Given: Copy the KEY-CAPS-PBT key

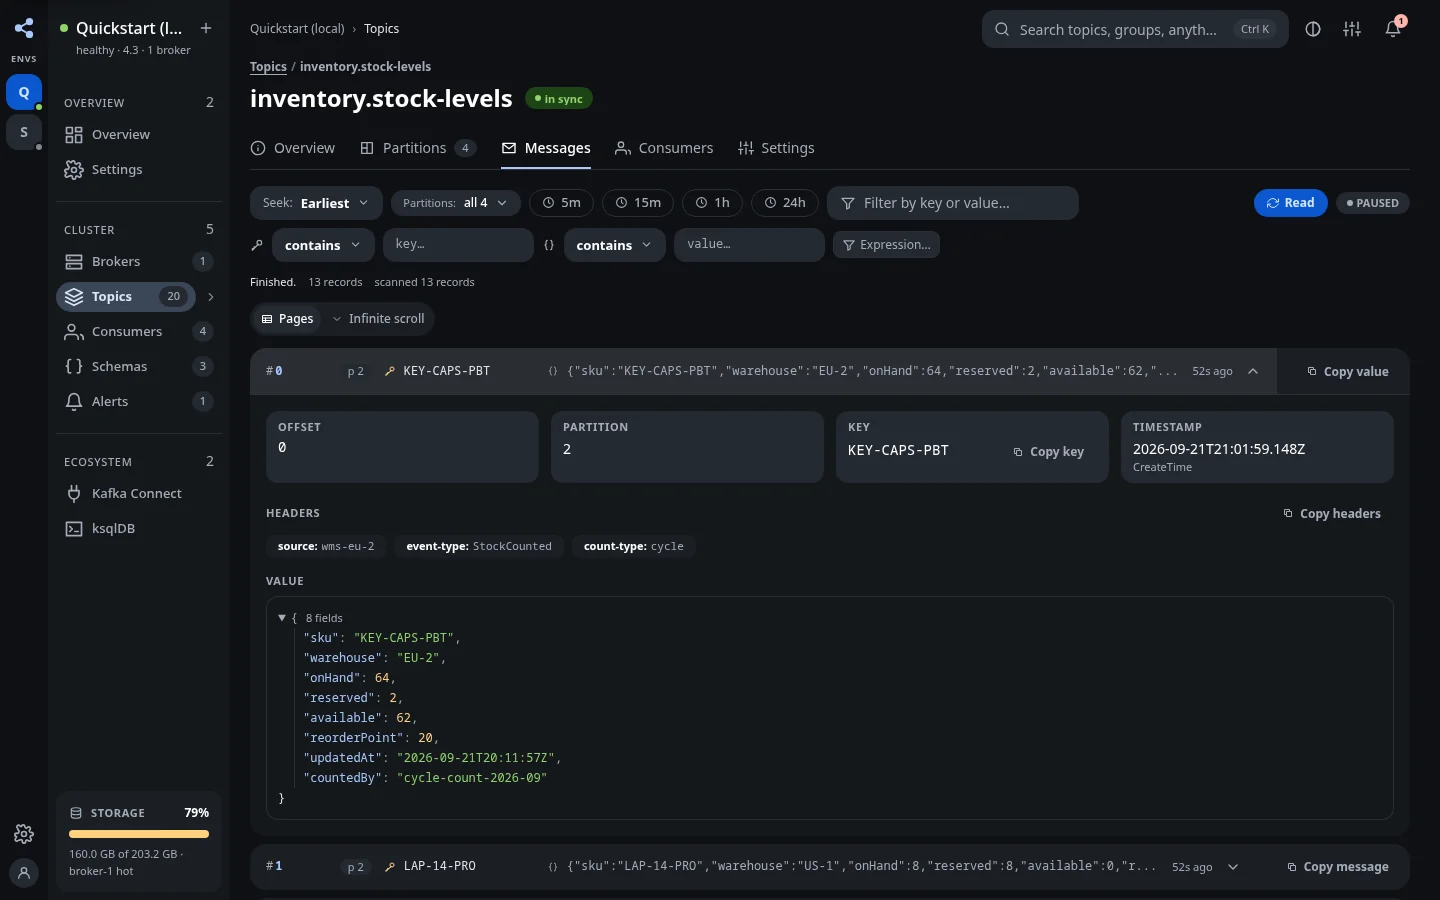Looking at the screenshot, I should tap(1048, 452).
